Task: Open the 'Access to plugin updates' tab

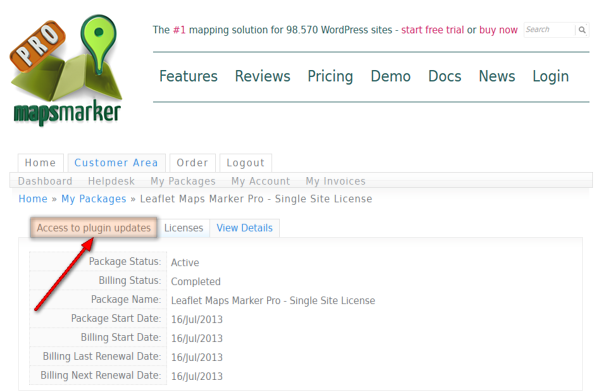Action: coord(94,228)
